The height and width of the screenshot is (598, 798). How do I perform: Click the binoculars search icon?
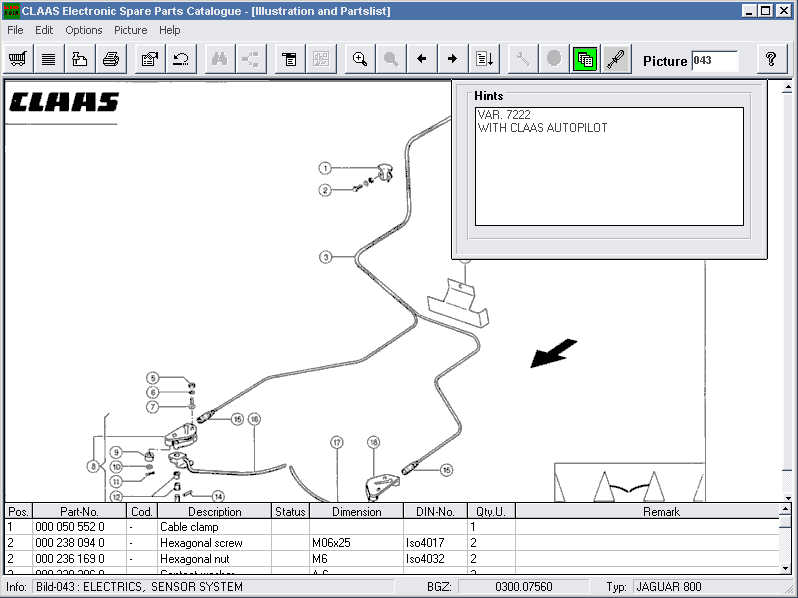point(219,59)
